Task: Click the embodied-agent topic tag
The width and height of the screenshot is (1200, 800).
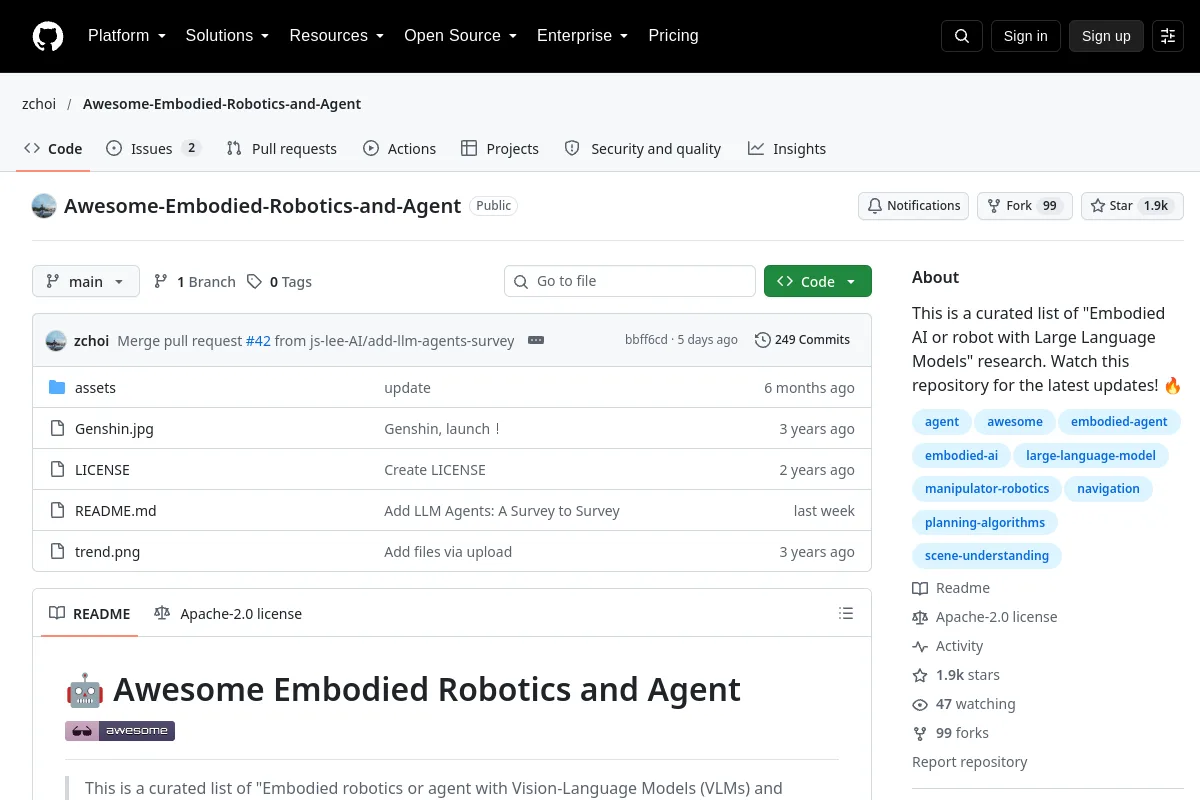Action: (x=1119, y=422)
